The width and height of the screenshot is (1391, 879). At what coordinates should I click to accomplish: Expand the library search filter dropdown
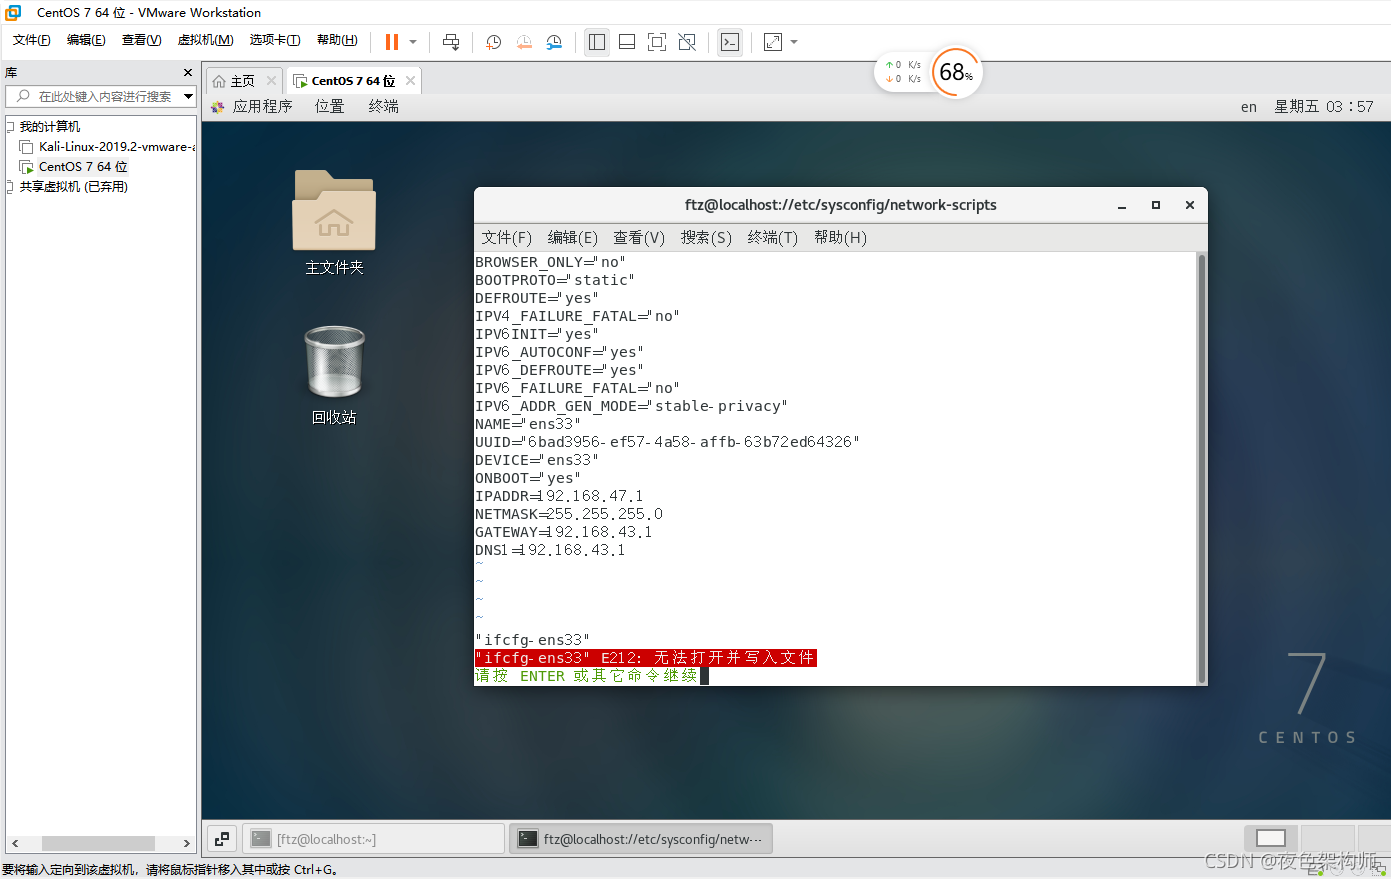pyautogui.click(x=189, y=96)
